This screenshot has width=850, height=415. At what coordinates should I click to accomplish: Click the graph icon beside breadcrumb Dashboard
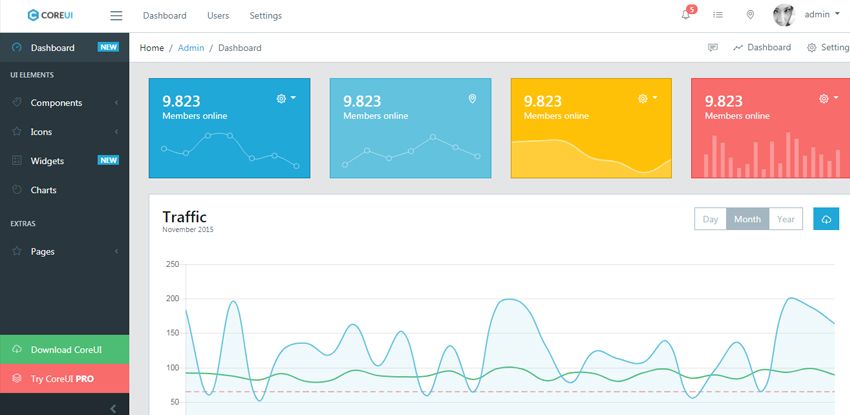click(x=738, y=48)
